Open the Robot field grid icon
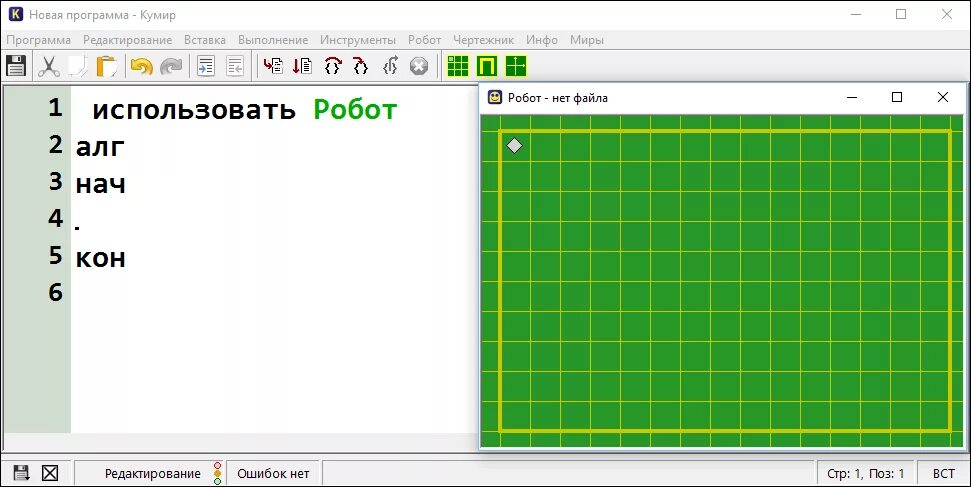The image size is (971, 487). (458, 66)
